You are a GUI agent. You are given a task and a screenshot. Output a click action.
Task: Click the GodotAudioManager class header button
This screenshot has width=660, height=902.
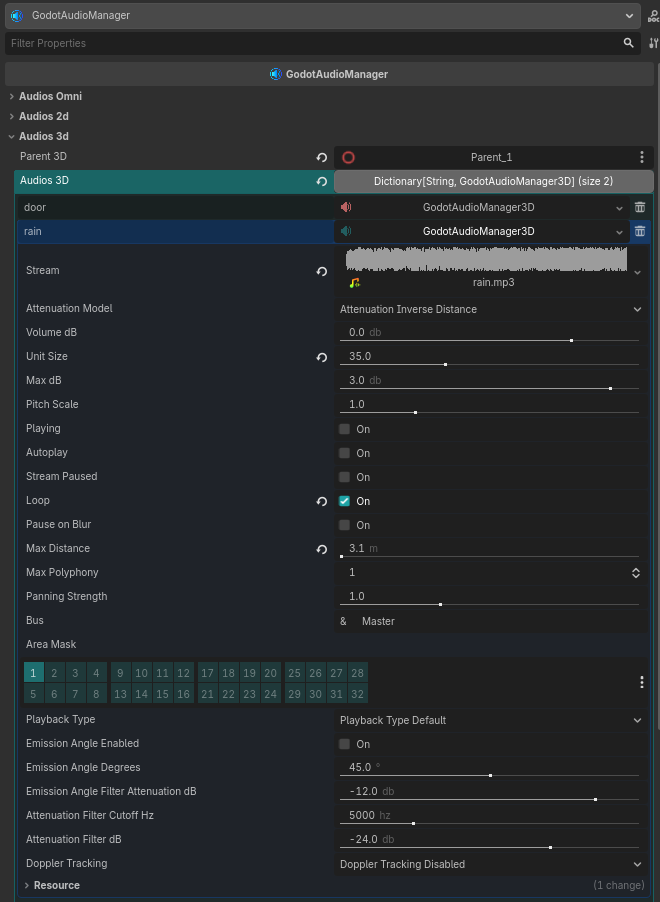(x=329, y=74)
